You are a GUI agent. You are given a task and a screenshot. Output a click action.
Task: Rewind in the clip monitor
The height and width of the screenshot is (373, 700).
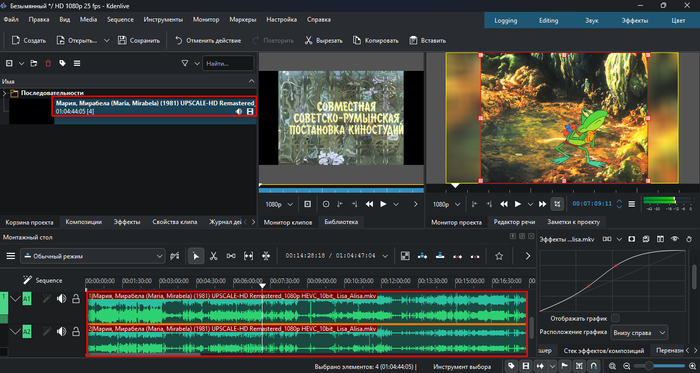pyautogui.click(x=369, y=204)
